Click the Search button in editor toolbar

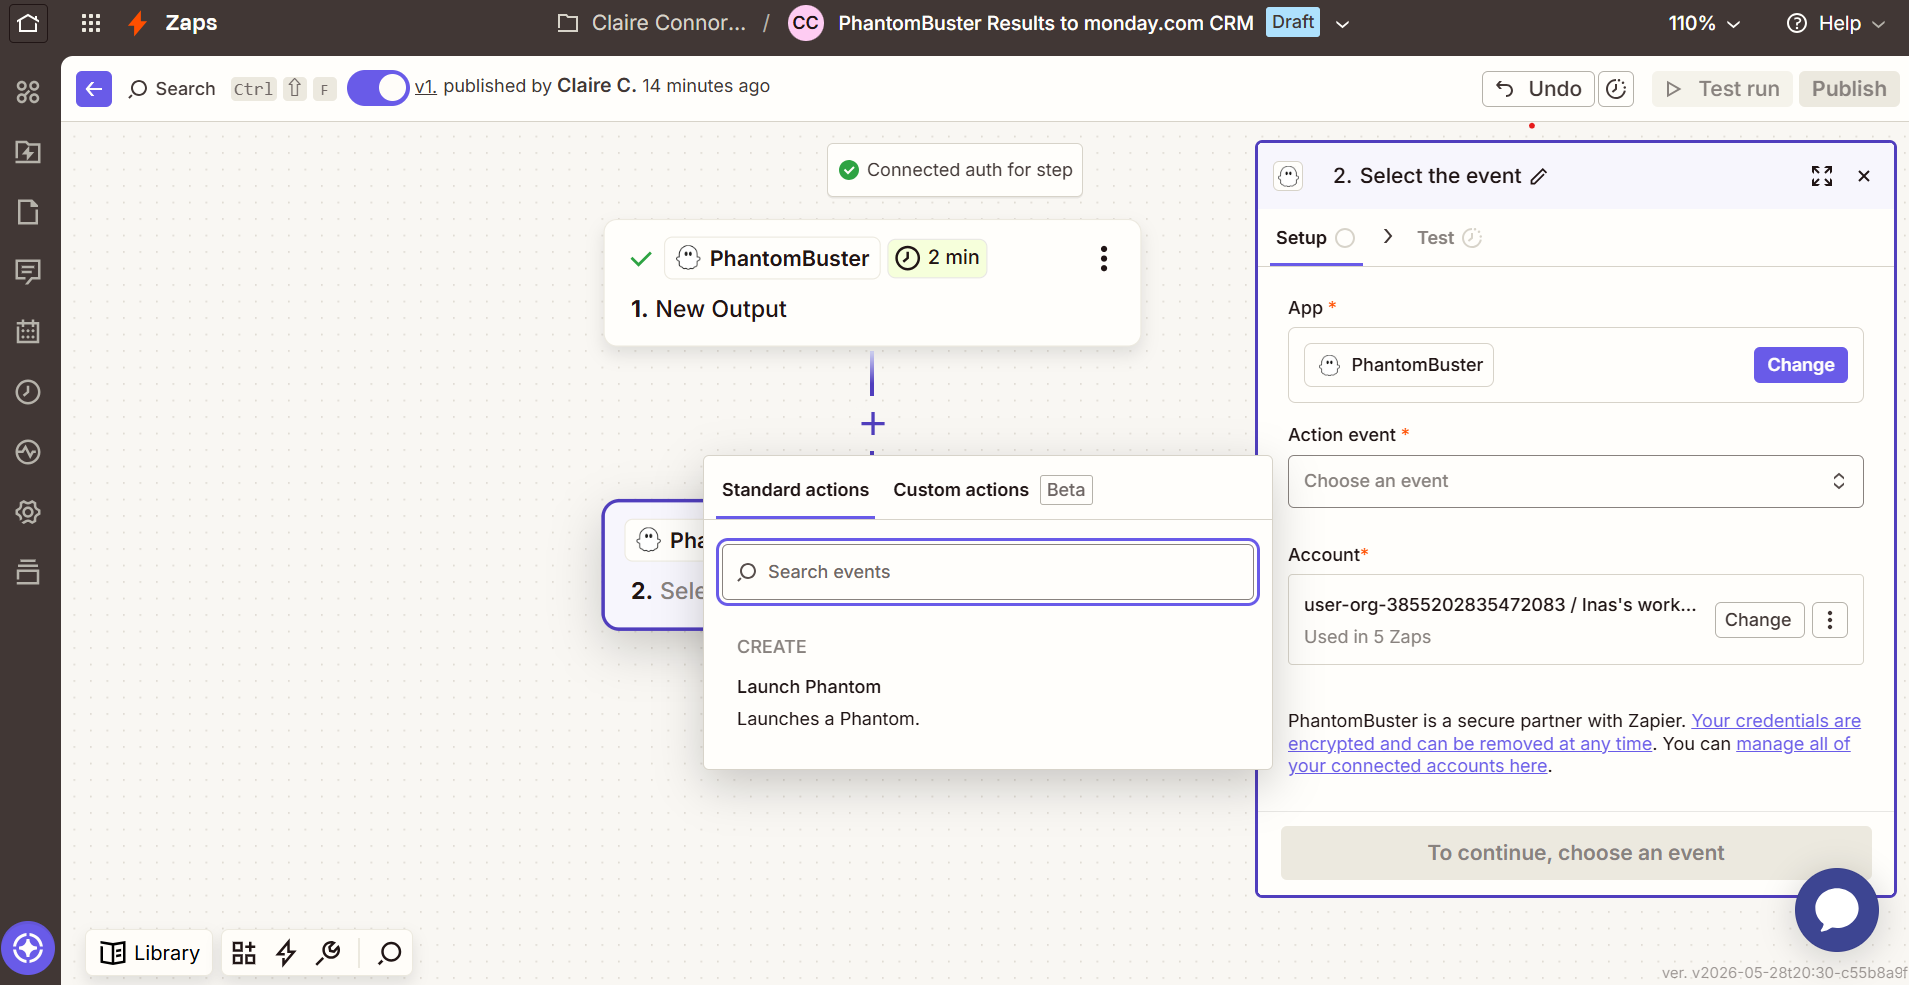coord(172,89)
